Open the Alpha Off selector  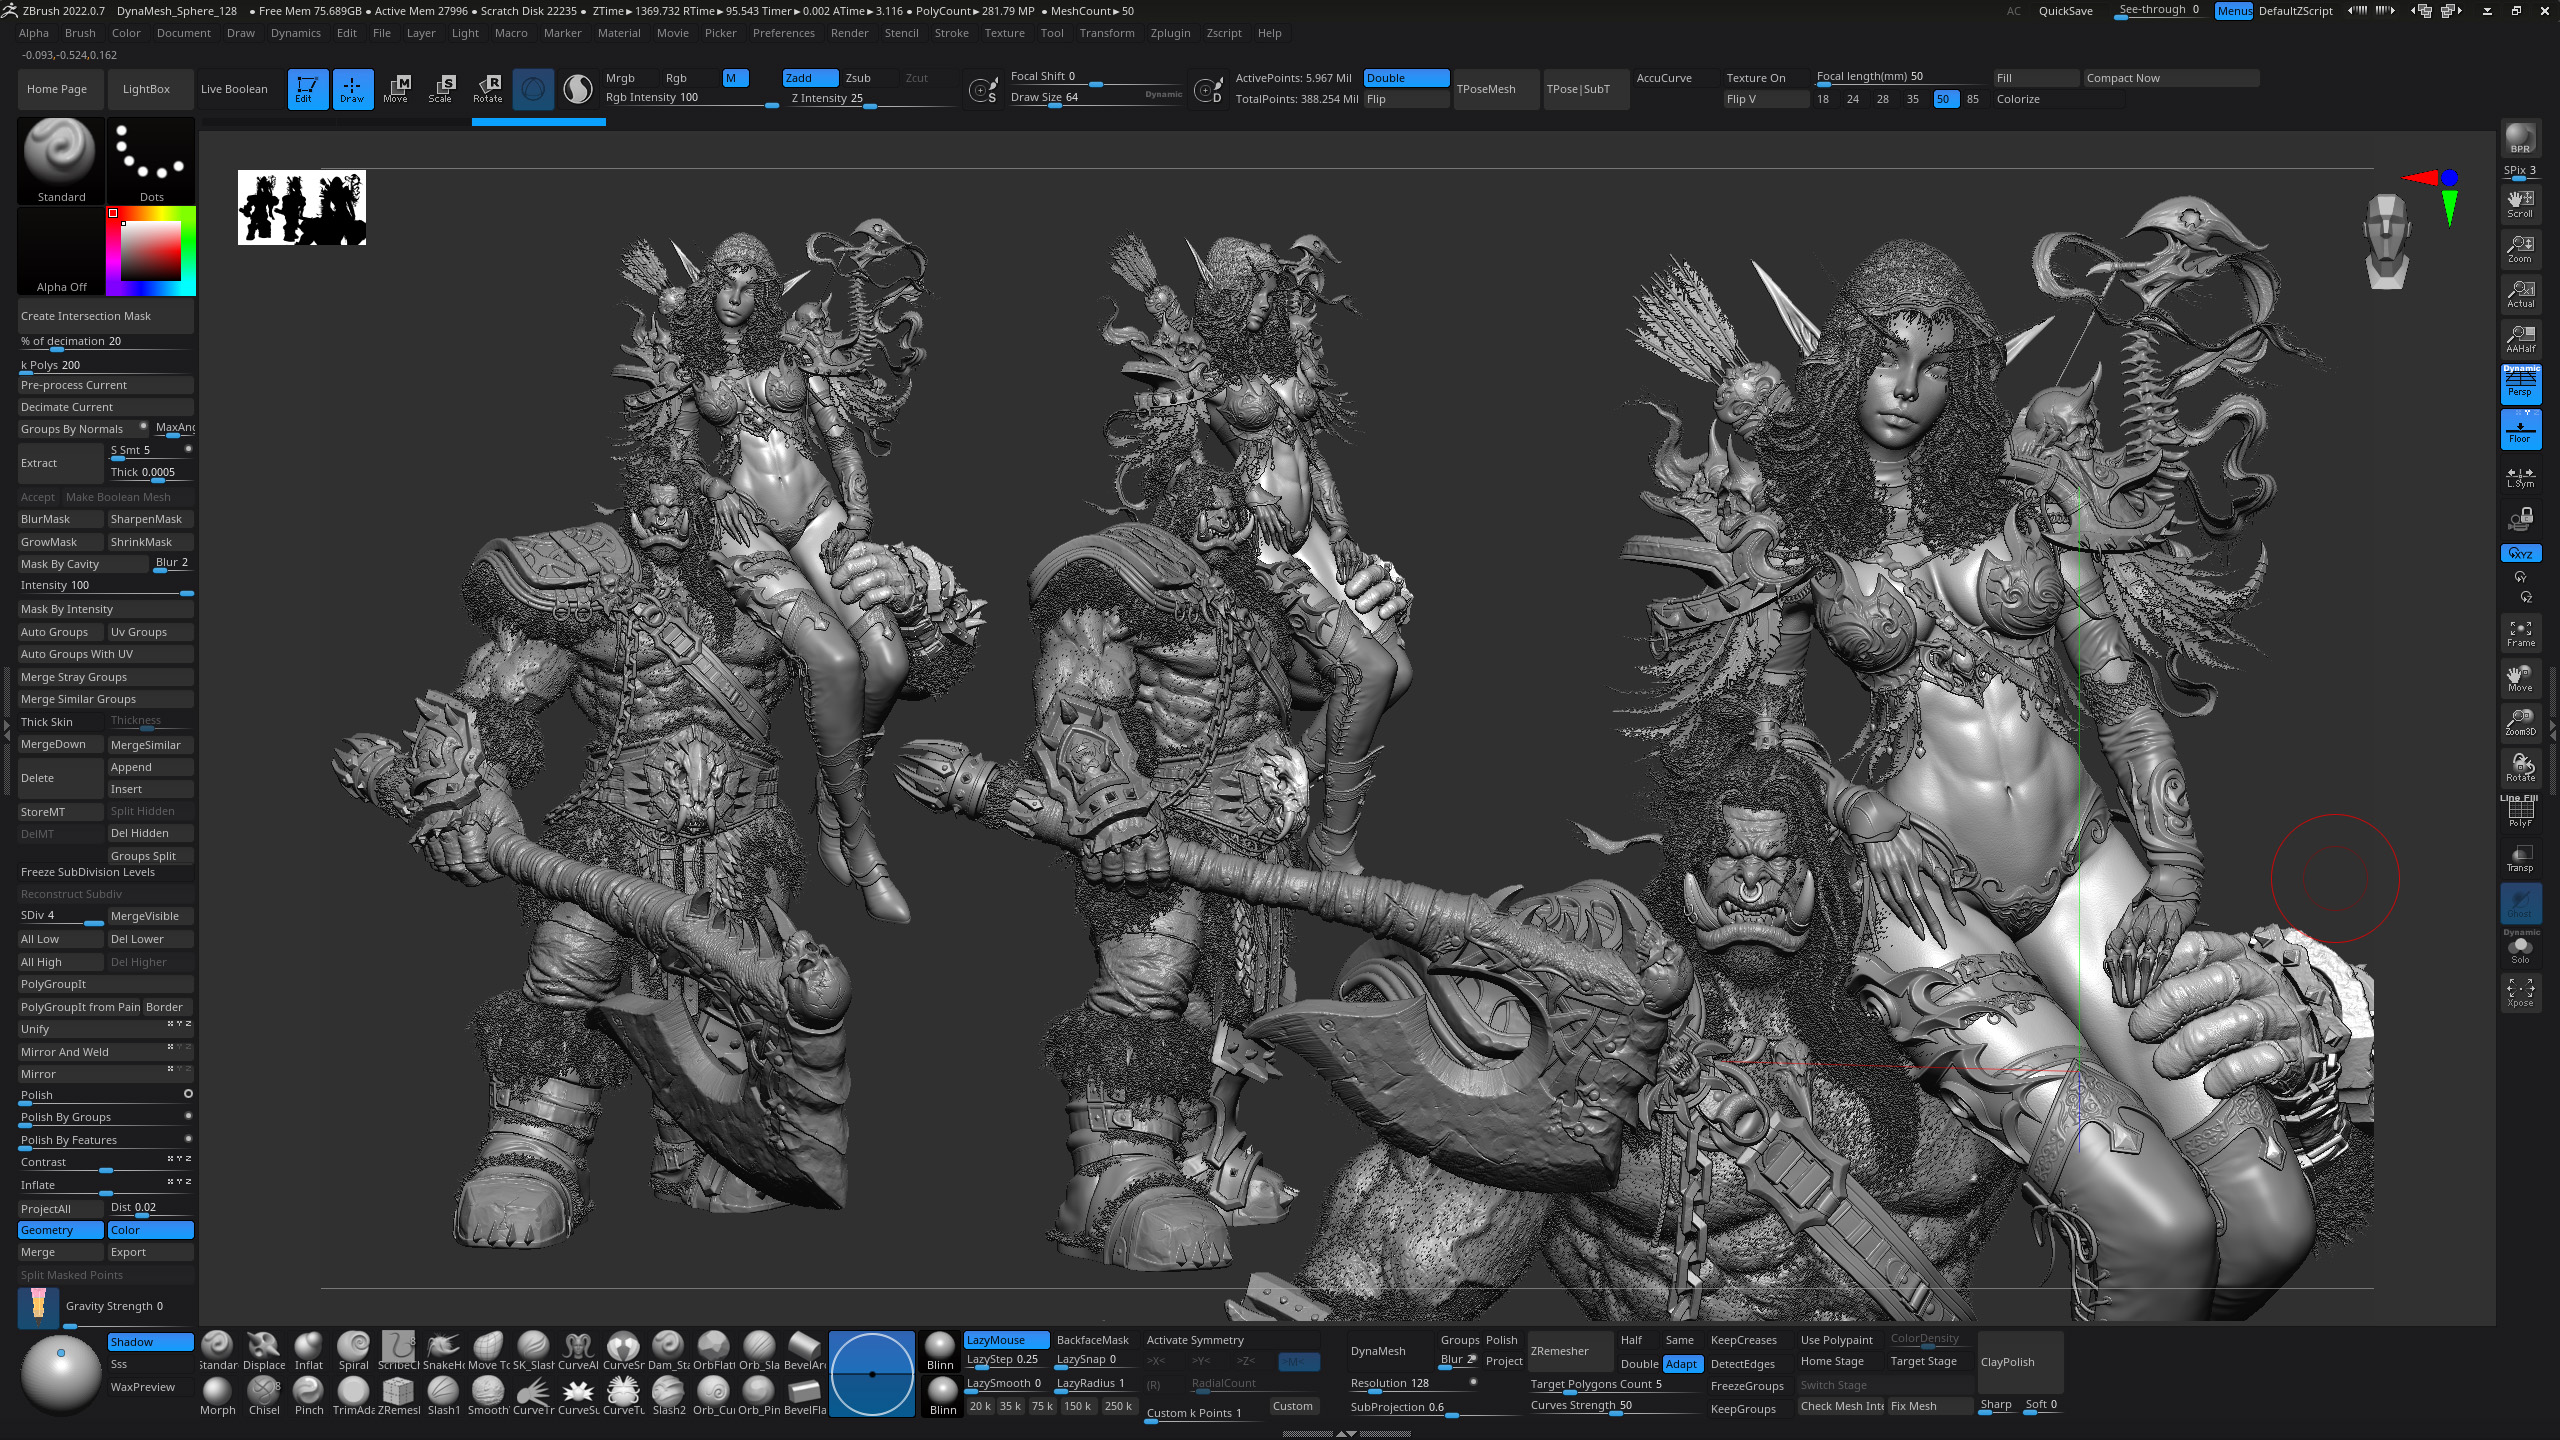tap(61, 251)
